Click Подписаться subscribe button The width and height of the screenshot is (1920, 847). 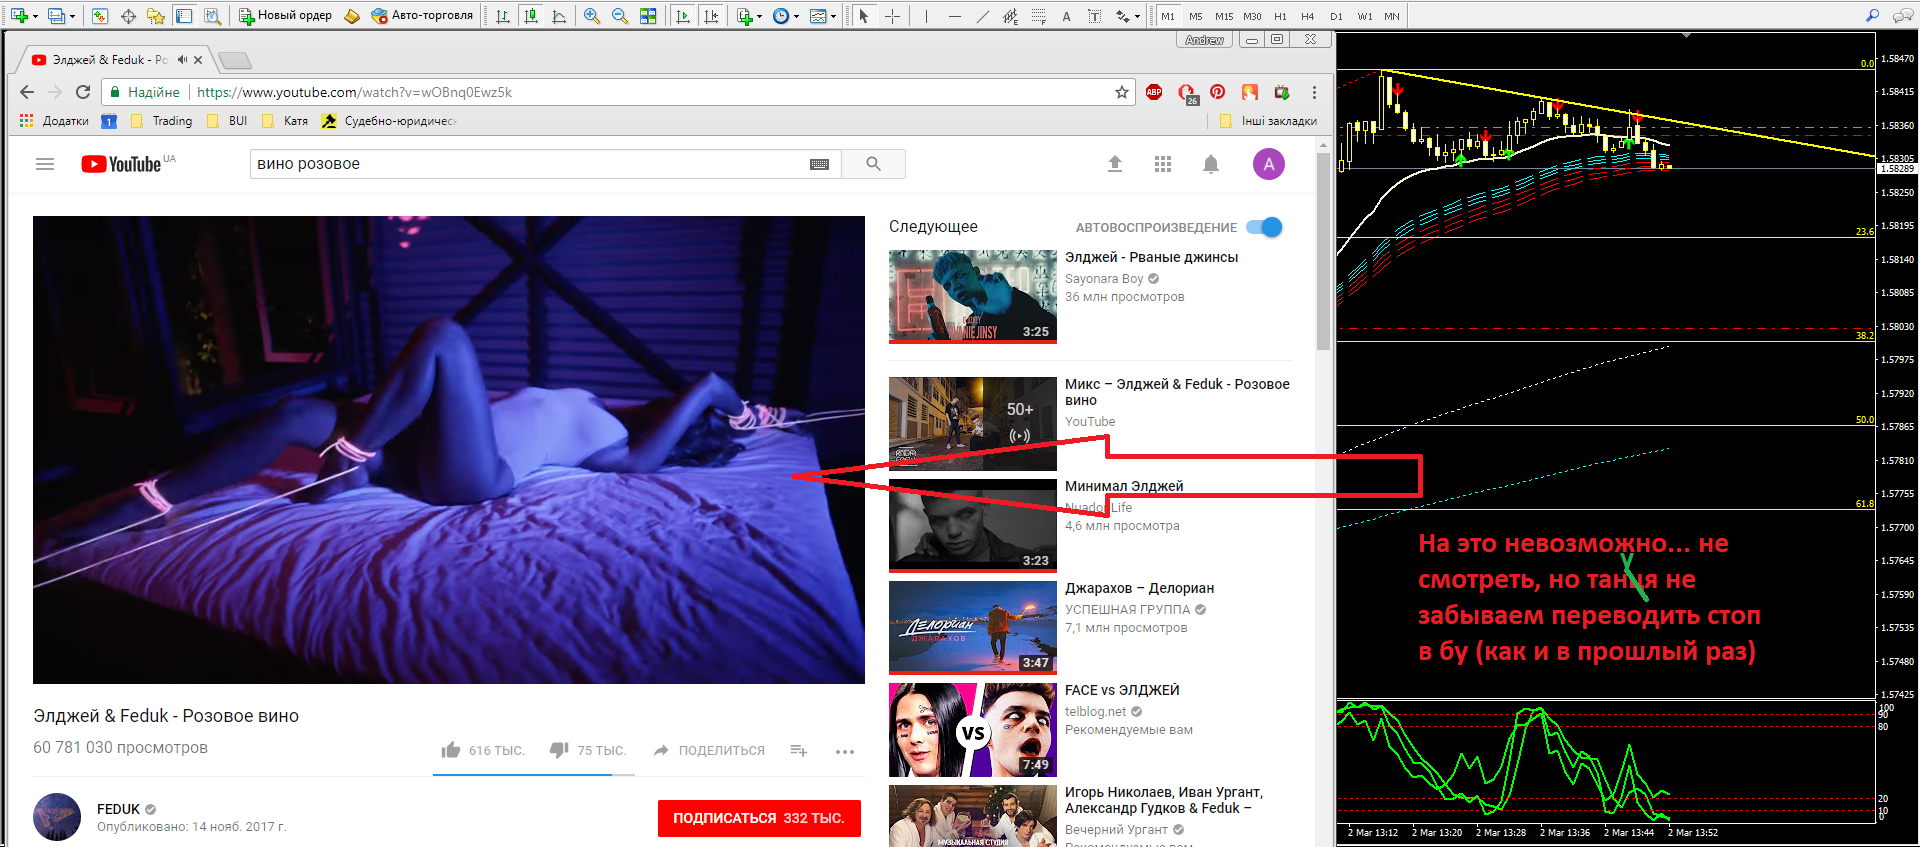click(x=759, y=818)
